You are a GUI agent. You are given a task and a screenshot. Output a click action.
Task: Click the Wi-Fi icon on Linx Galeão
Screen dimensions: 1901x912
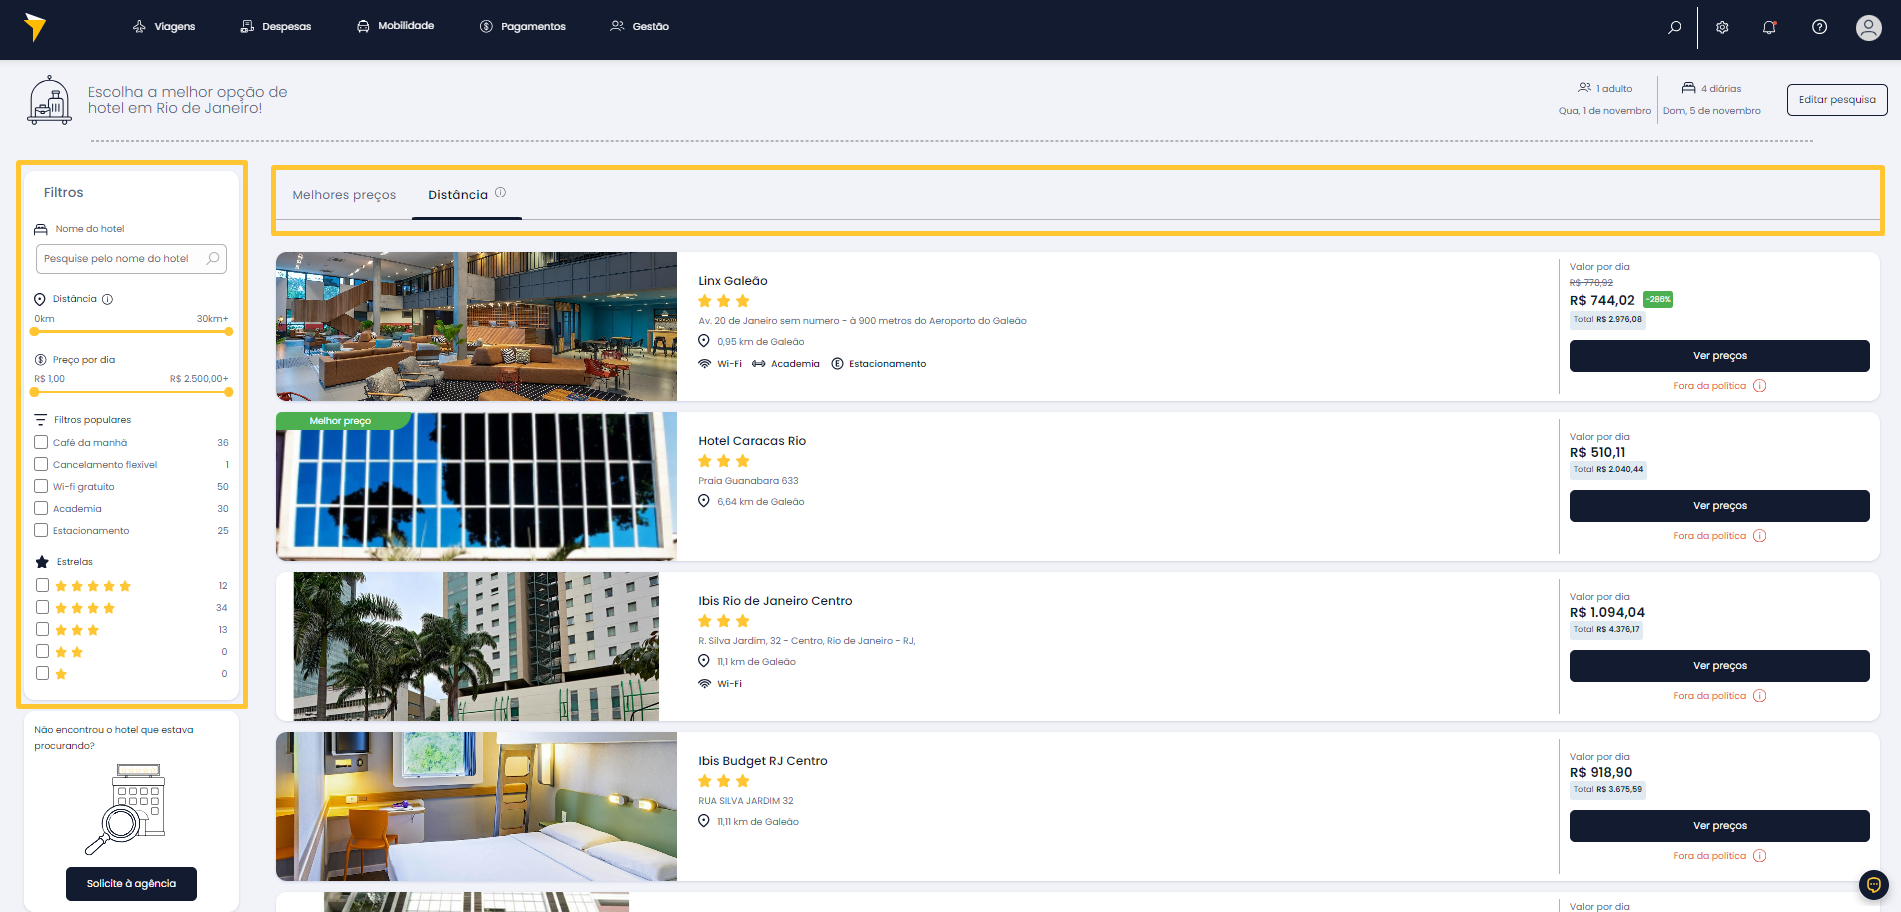[705, 364]
